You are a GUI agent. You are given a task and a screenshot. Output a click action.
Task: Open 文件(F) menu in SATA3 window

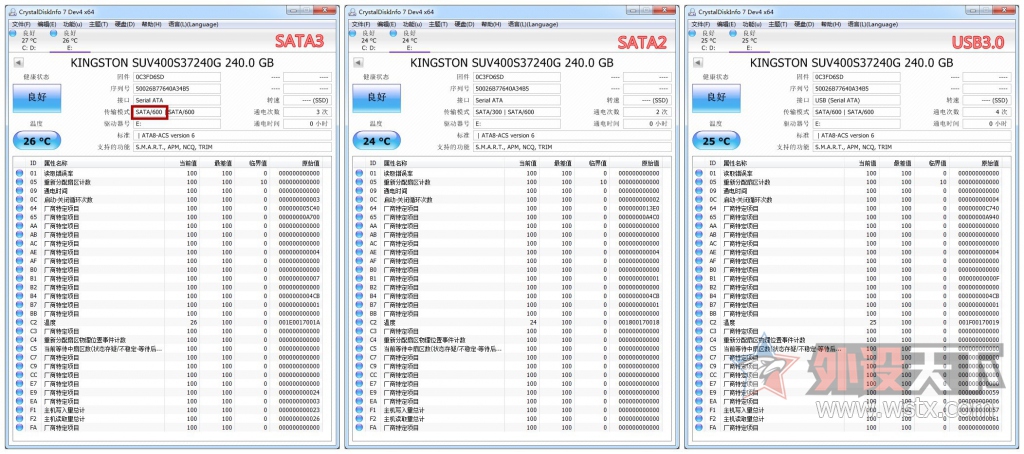point(21,24)
